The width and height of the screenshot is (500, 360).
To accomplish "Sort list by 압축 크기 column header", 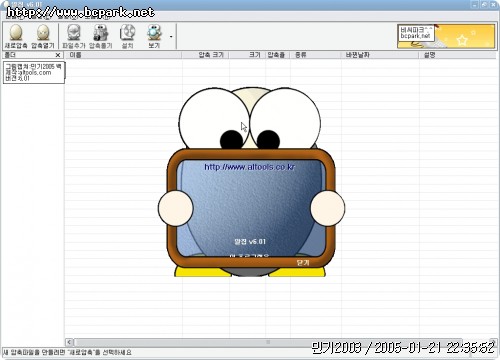I will 205,55.
